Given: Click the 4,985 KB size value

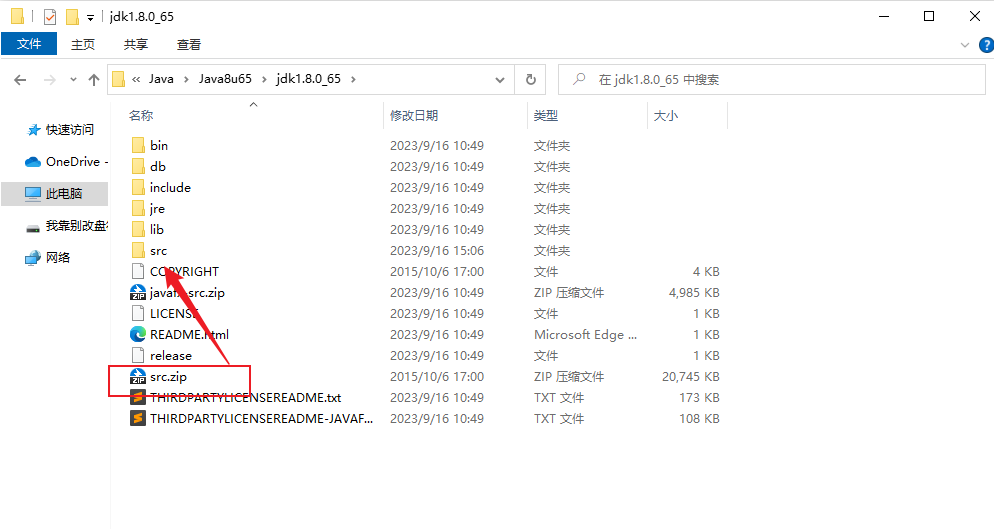Looking at the screenshot, I should [694, 292].
